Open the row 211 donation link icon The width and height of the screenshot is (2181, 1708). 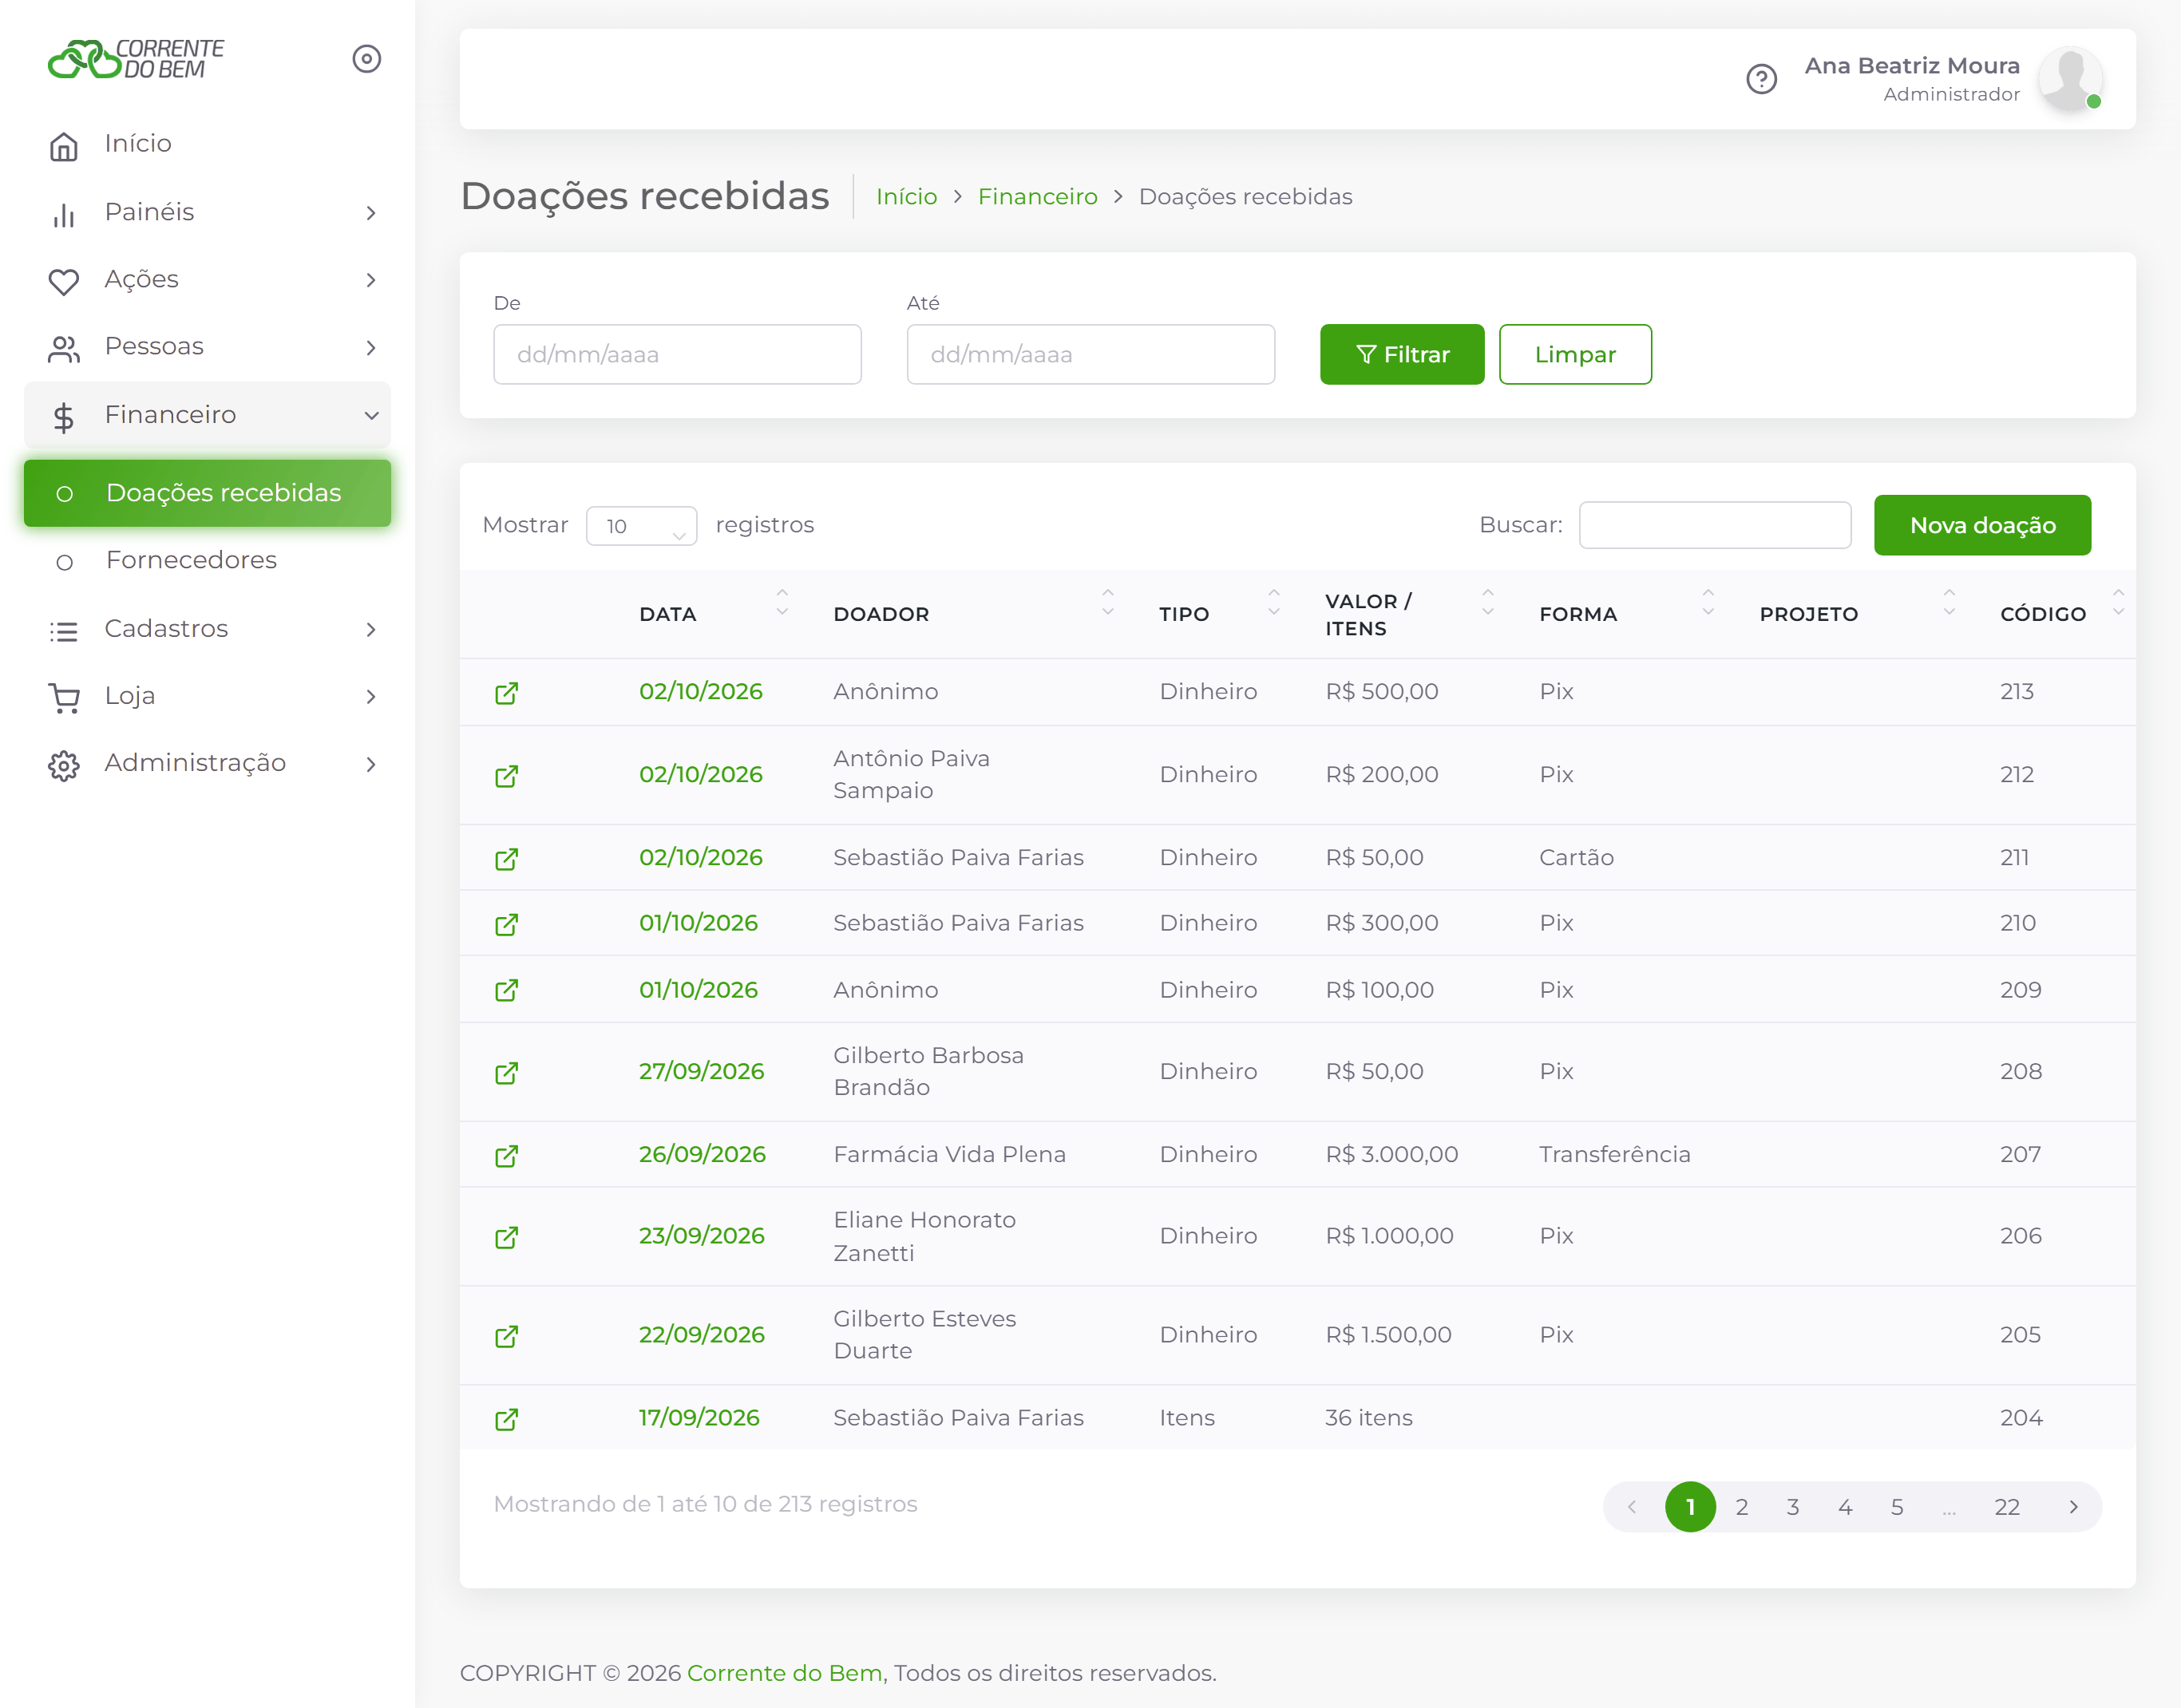[x=507, y=859]
